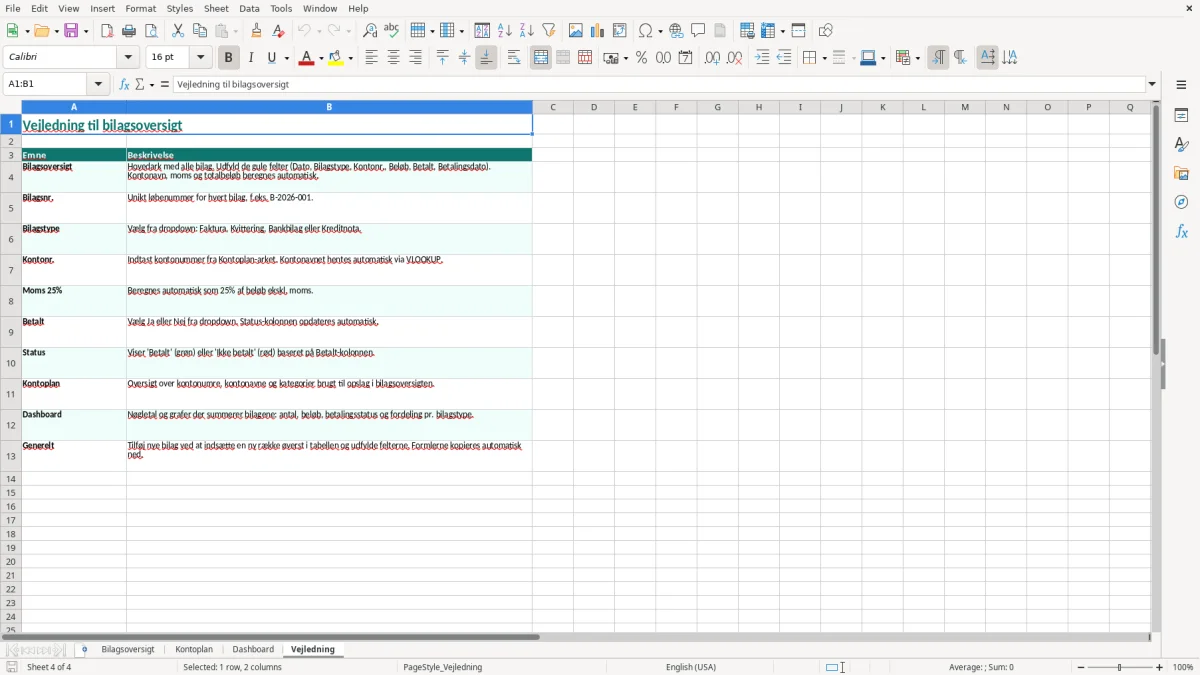This screenshot has width=1200, height=675.
Task: Toggle the AutoFilter funnel icon
Action: tap(549, 31)
